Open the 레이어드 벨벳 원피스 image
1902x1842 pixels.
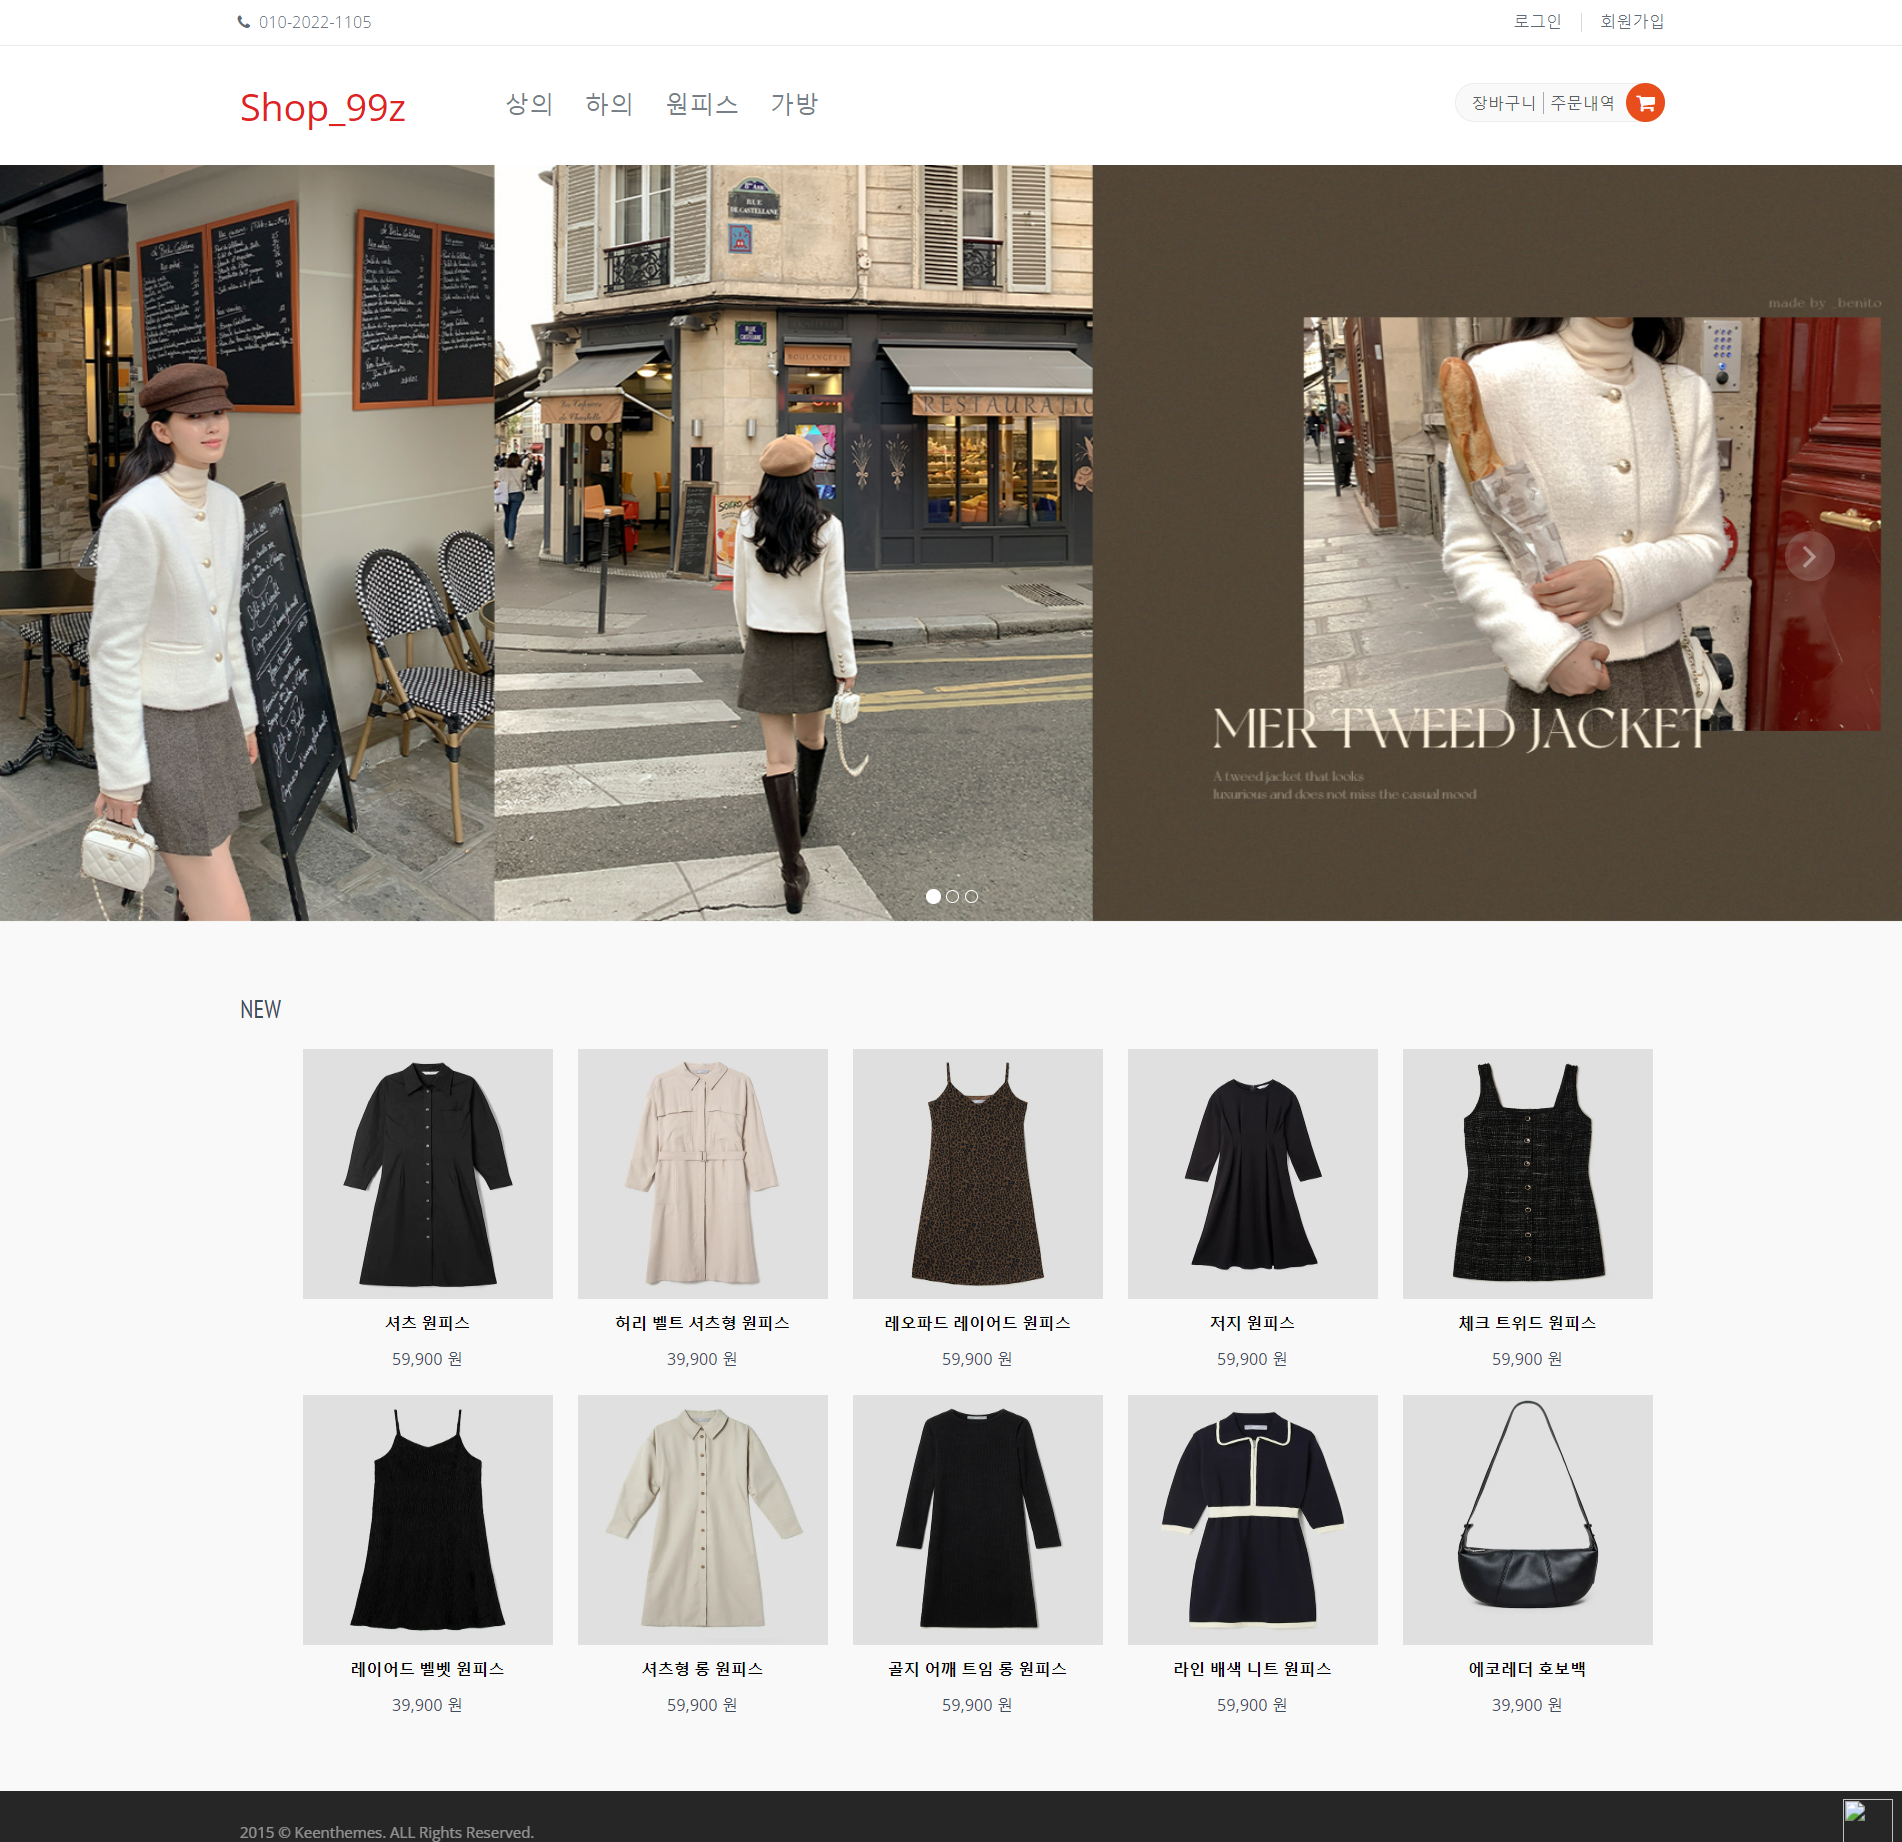(428, 1520)
